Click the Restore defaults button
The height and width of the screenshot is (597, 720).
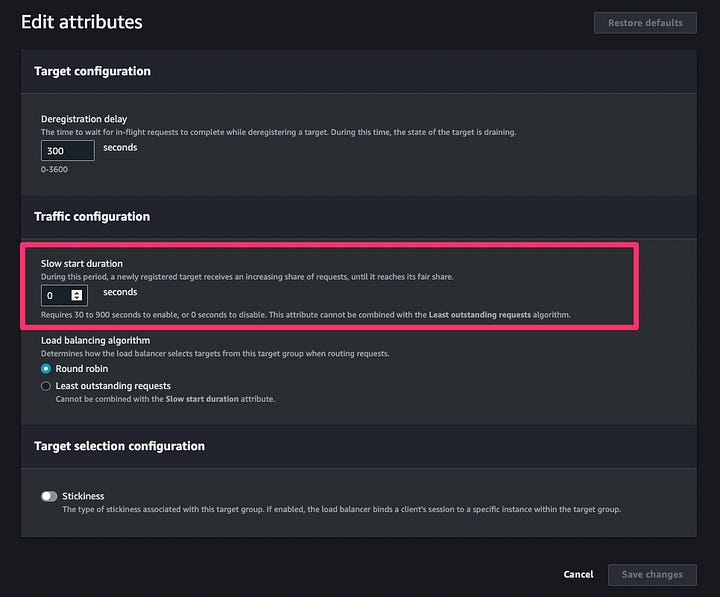pos(645,23)
